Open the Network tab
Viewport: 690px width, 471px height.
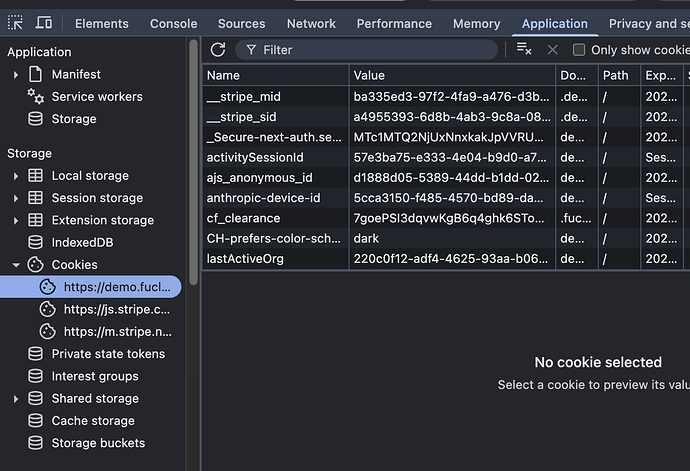[x=311, y=23]
